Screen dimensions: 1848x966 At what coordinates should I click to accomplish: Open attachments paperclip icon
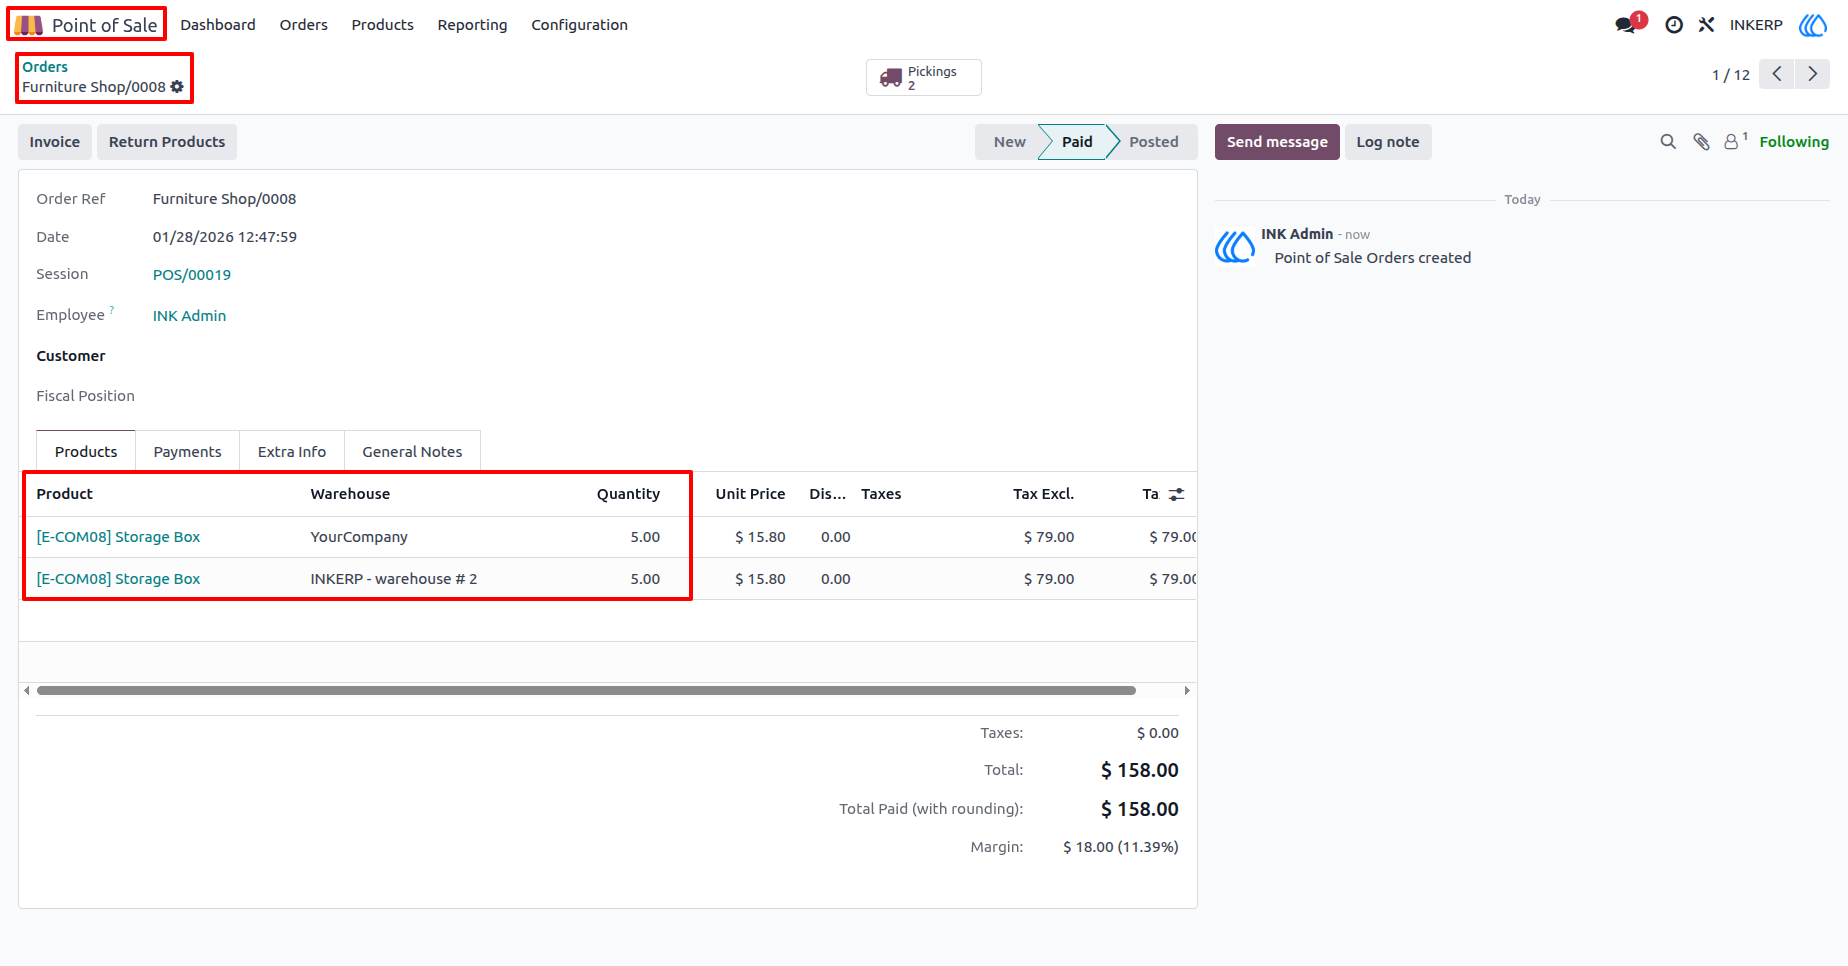[1701, 142]
